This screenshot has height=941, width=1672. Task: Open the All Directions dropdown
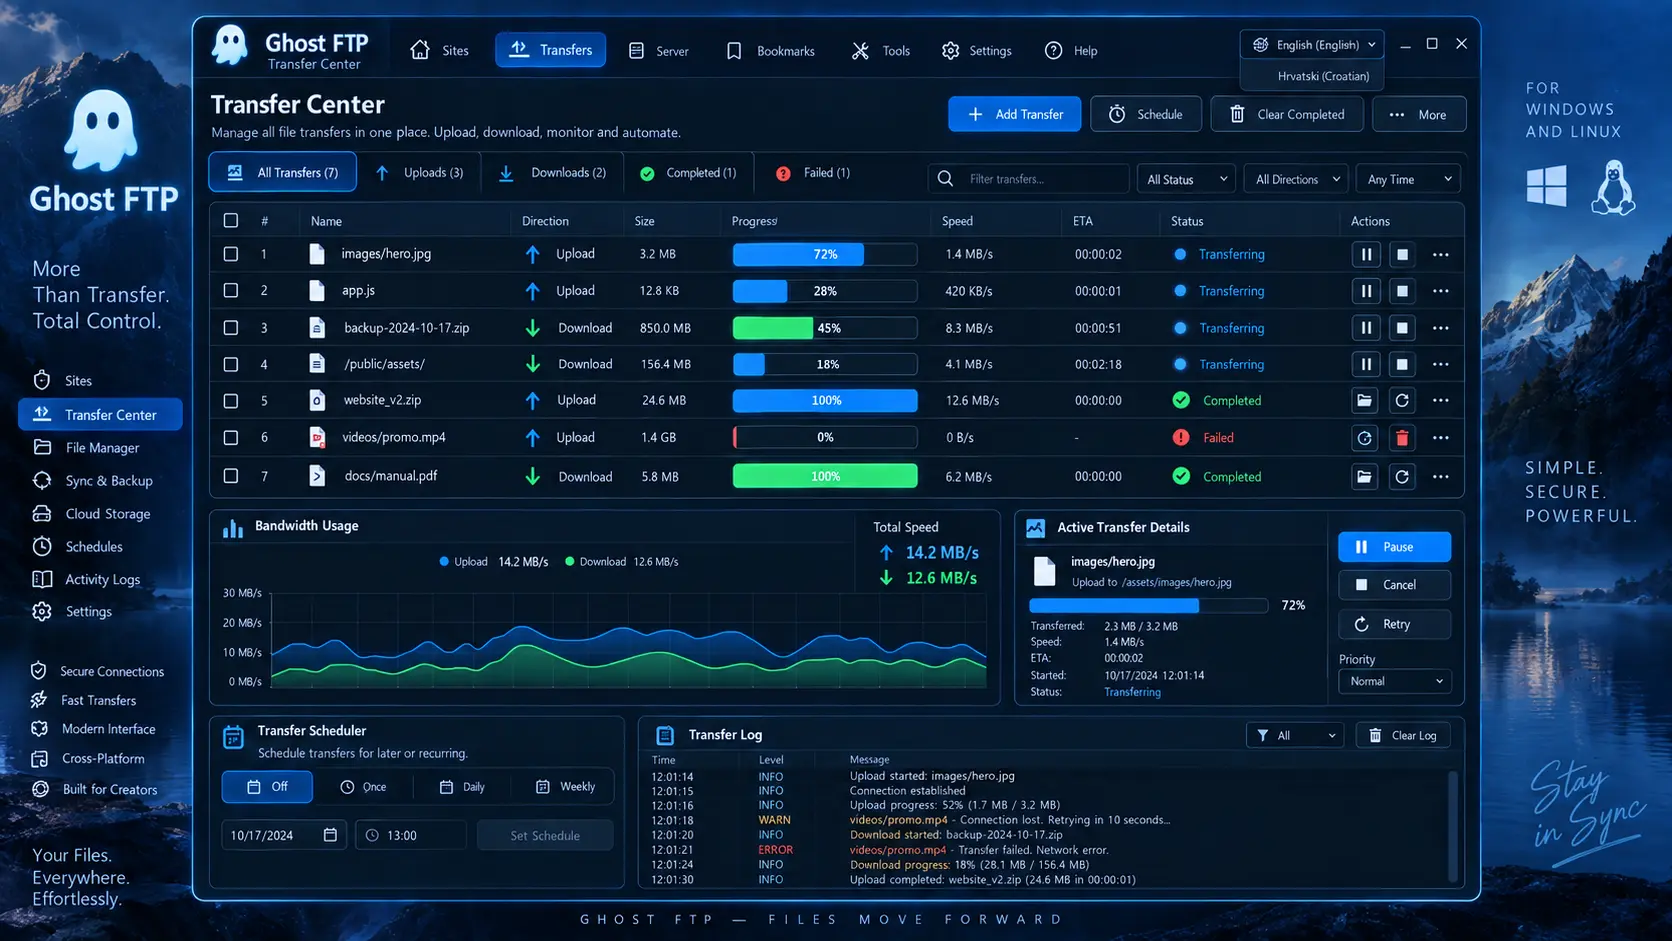pos(1297,179)
